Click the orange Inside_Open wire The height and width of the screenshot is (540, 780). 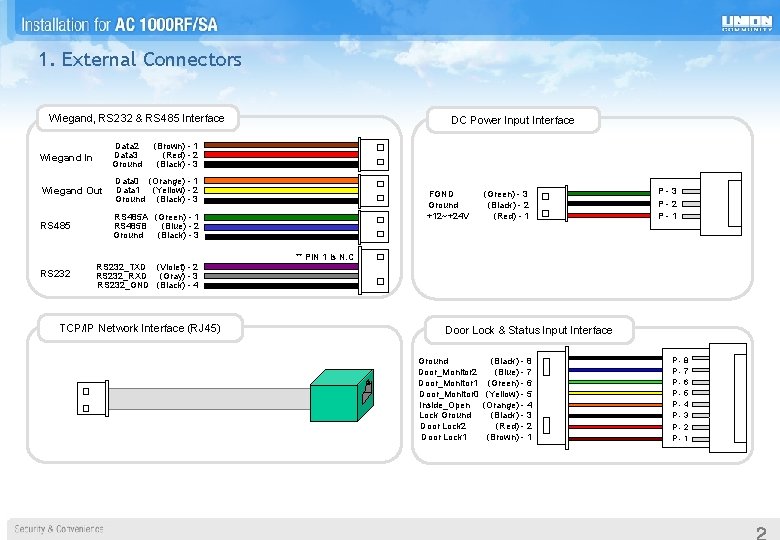pyautogui.click(x=615, y=404)
